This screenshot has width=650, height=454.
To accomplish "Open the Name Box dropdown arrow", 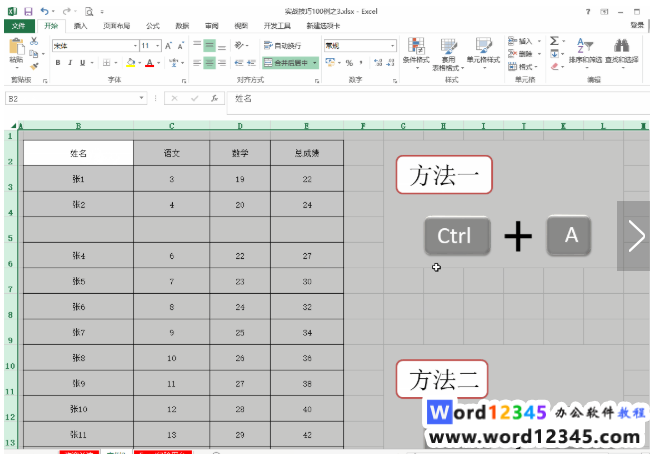I will (141, 98).
